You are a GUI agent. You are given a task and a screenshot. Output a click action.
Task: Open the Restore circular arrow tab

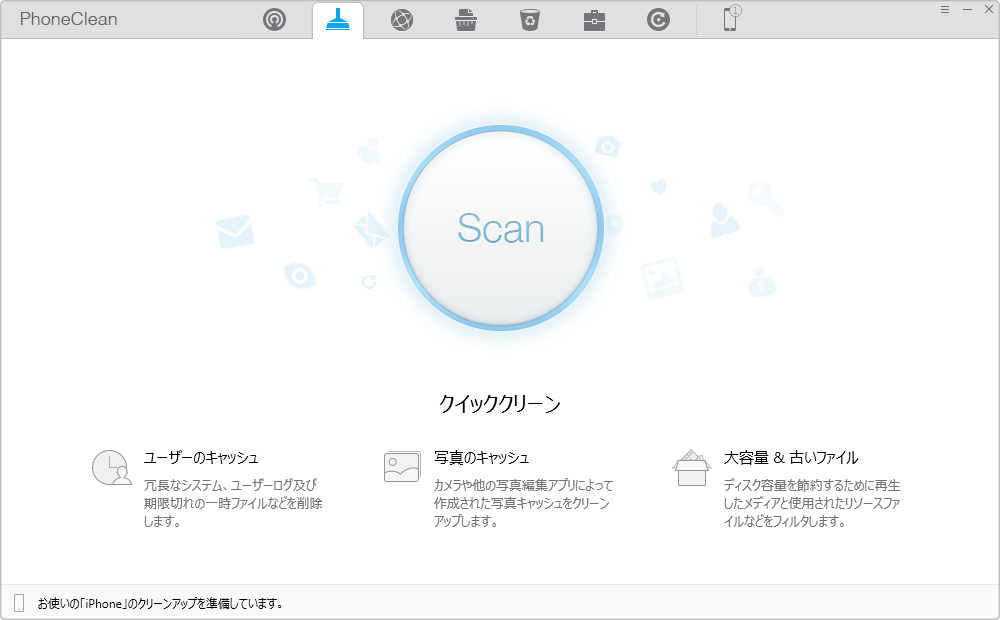click(658, 20)
